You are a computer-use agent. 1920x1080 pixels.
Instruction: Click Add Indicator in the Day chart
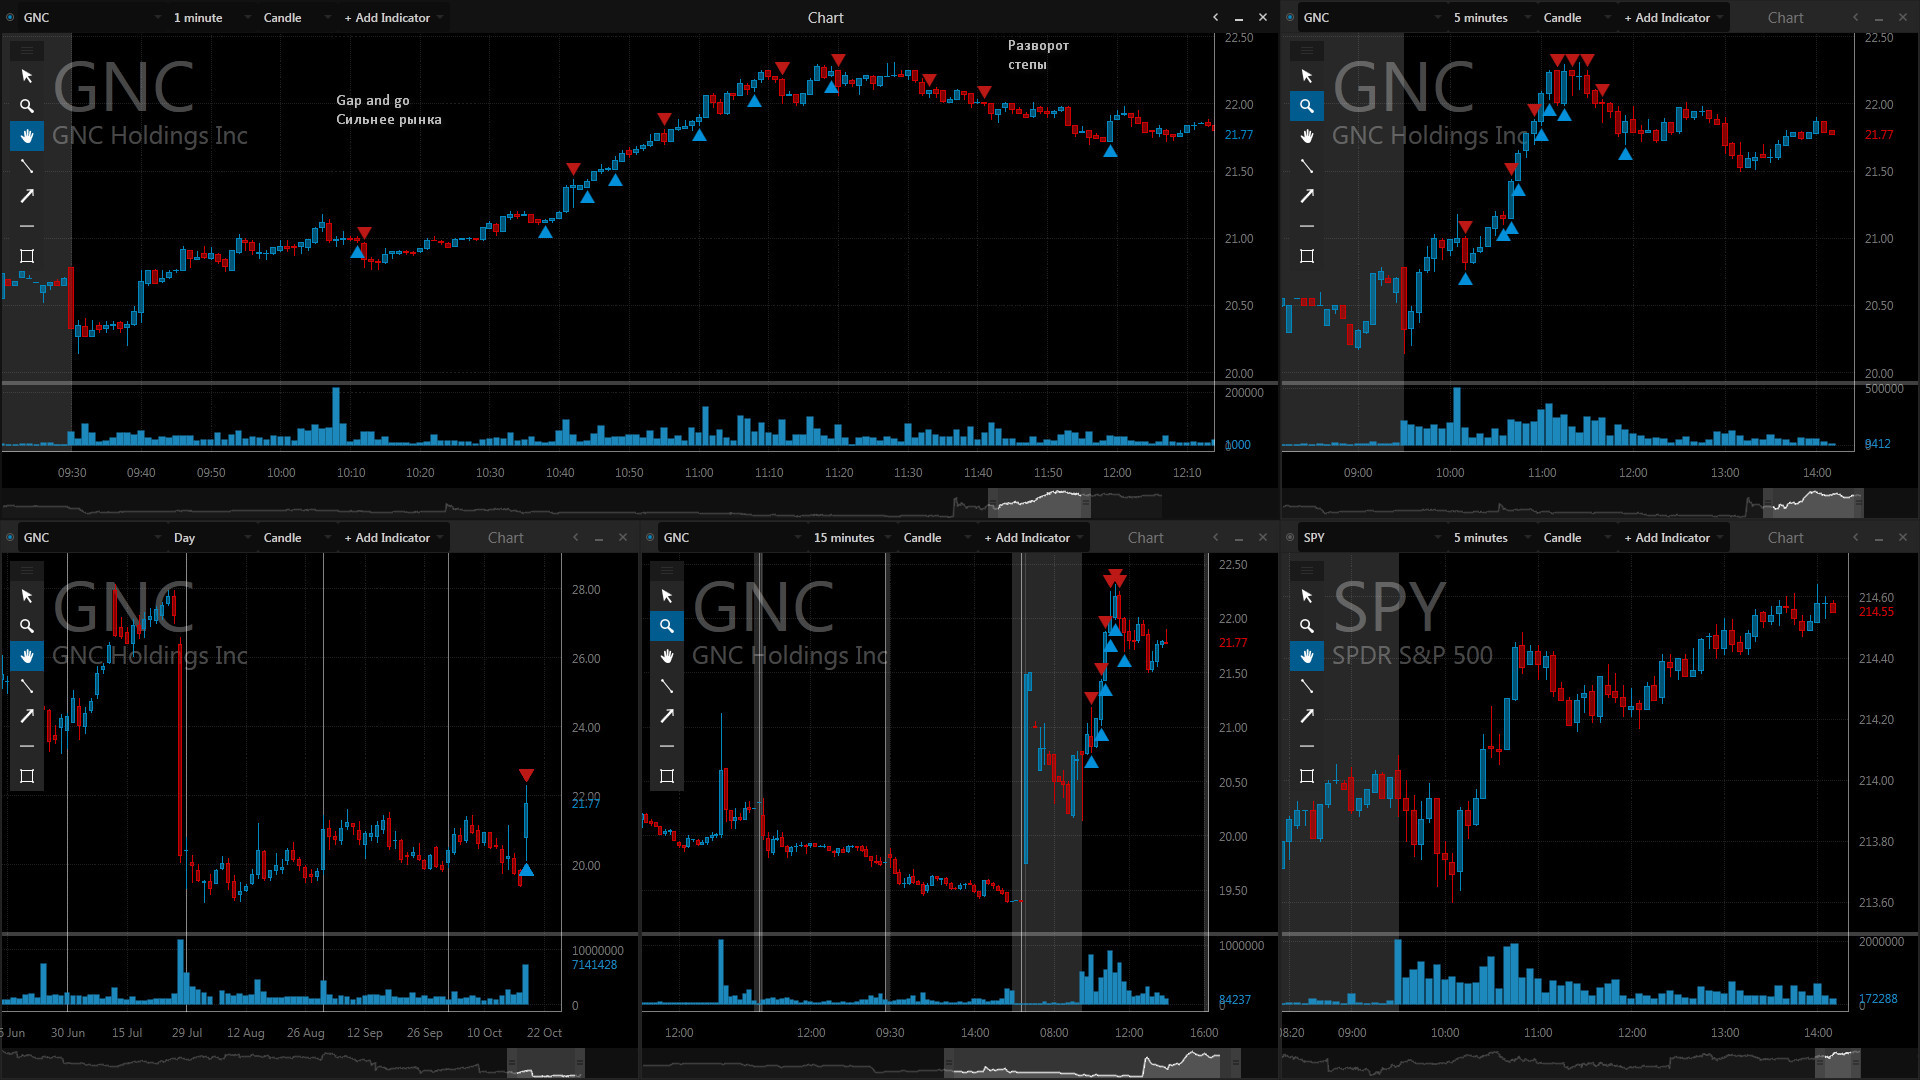coord(392,538)
